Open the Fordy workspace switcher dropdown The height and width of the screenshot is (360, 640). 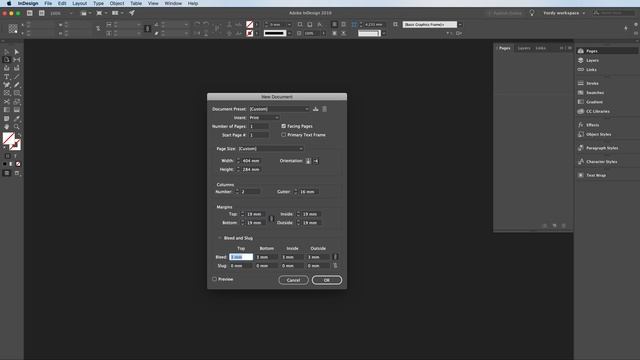(564, 13)
